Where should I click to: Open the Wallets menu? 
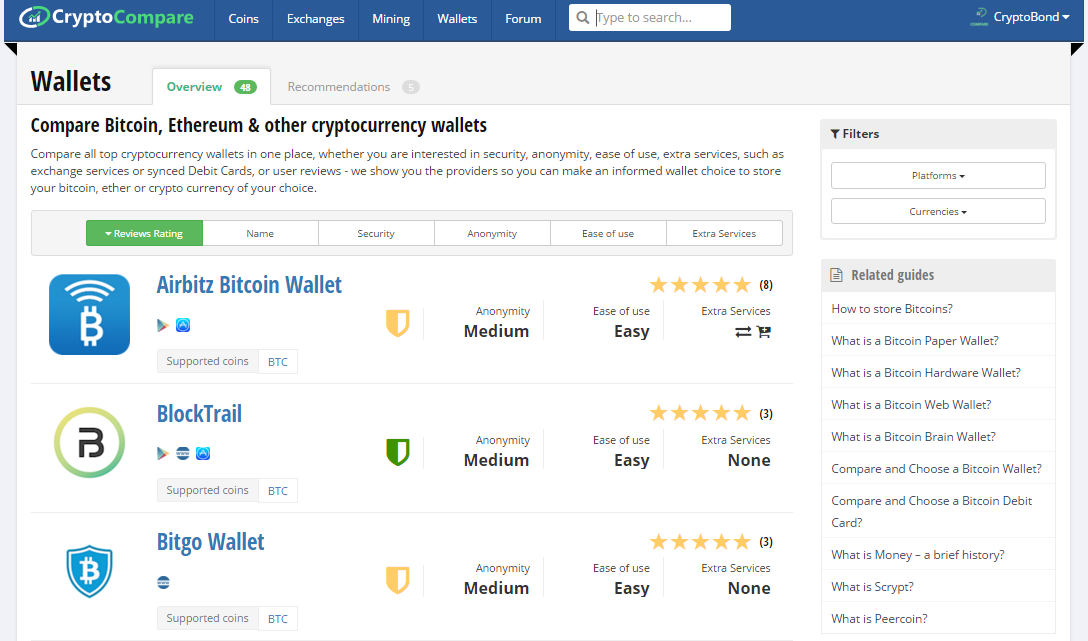457,19
